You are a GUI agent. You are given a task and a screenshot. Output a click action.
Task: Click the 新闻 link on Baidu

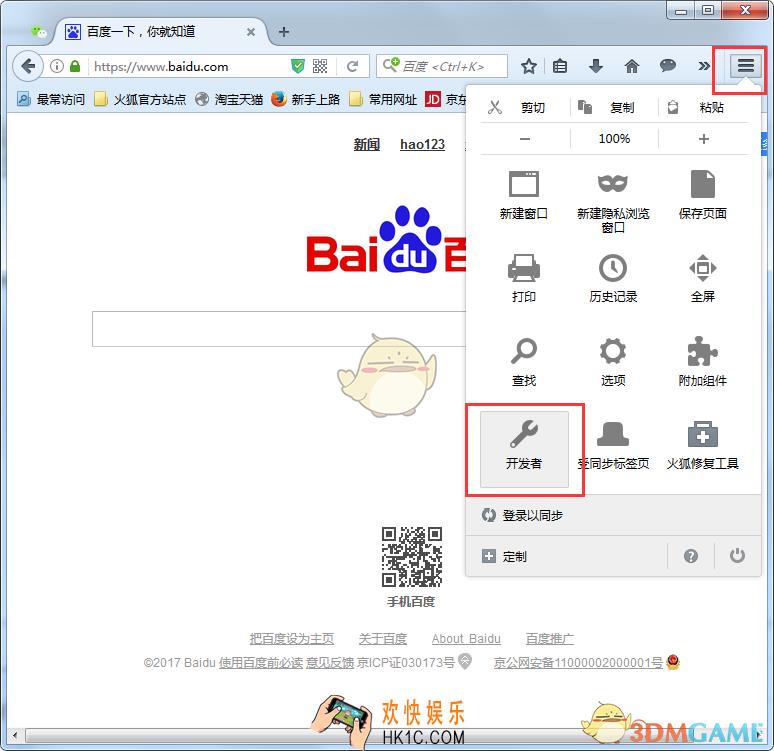[367, 144]
